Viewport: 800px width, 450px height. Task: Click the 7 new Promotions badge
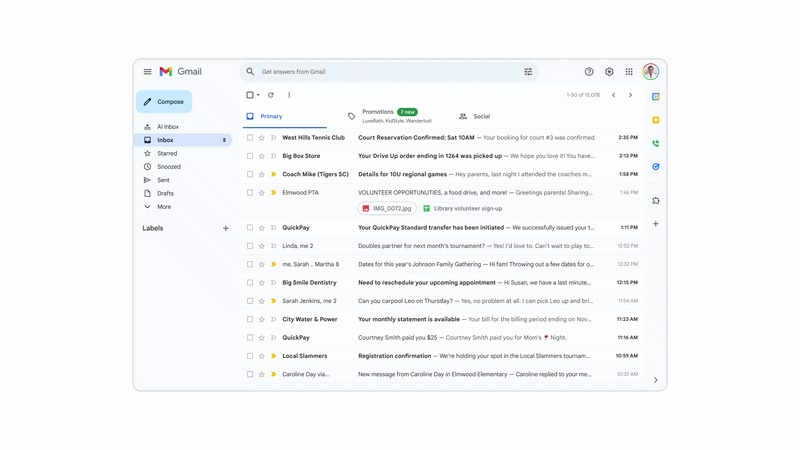coord(407,112)
